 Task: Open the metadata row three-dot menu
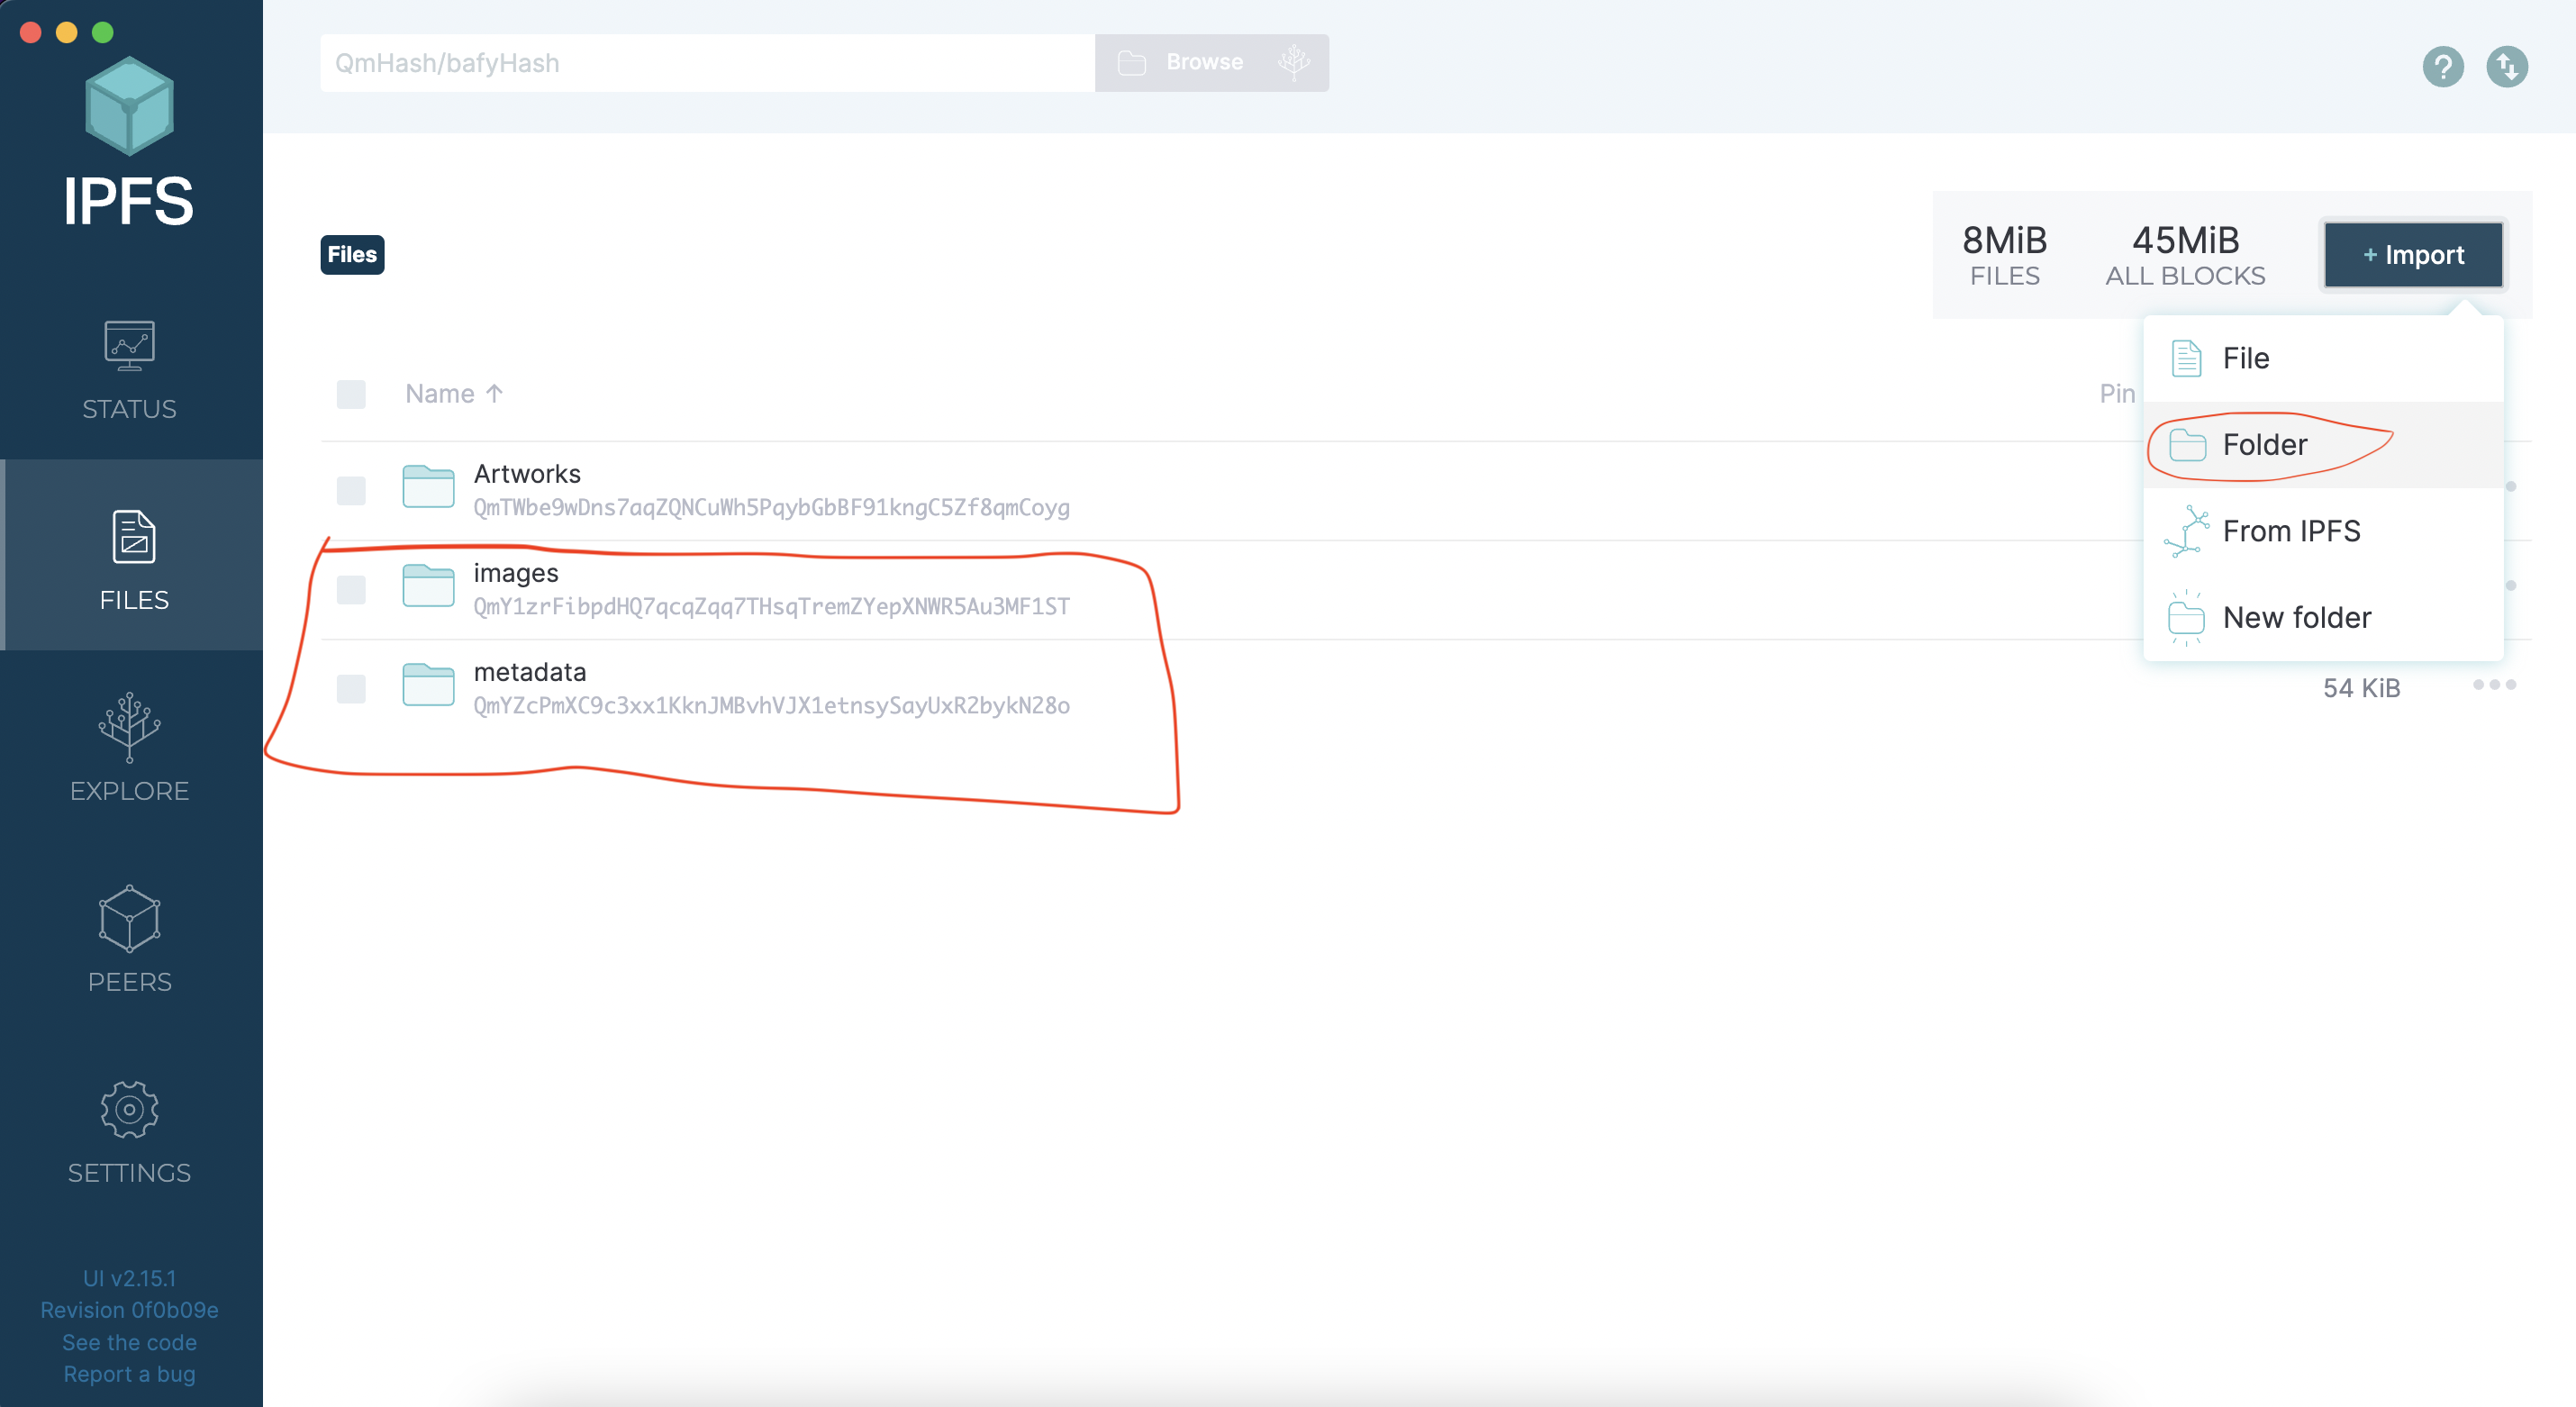point(2493,685)
